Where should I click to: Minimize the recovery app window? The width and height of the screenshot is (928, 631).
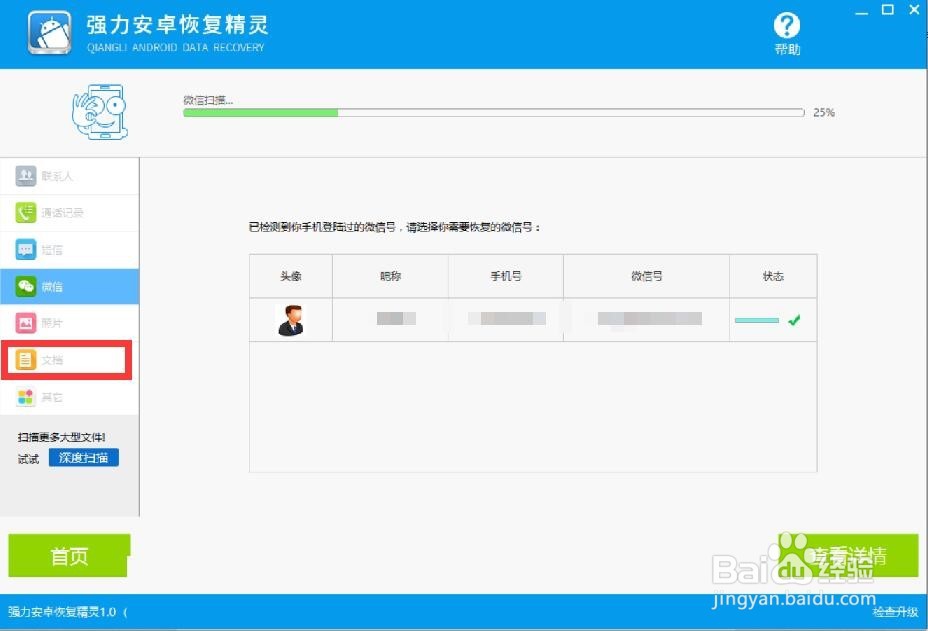862,11
